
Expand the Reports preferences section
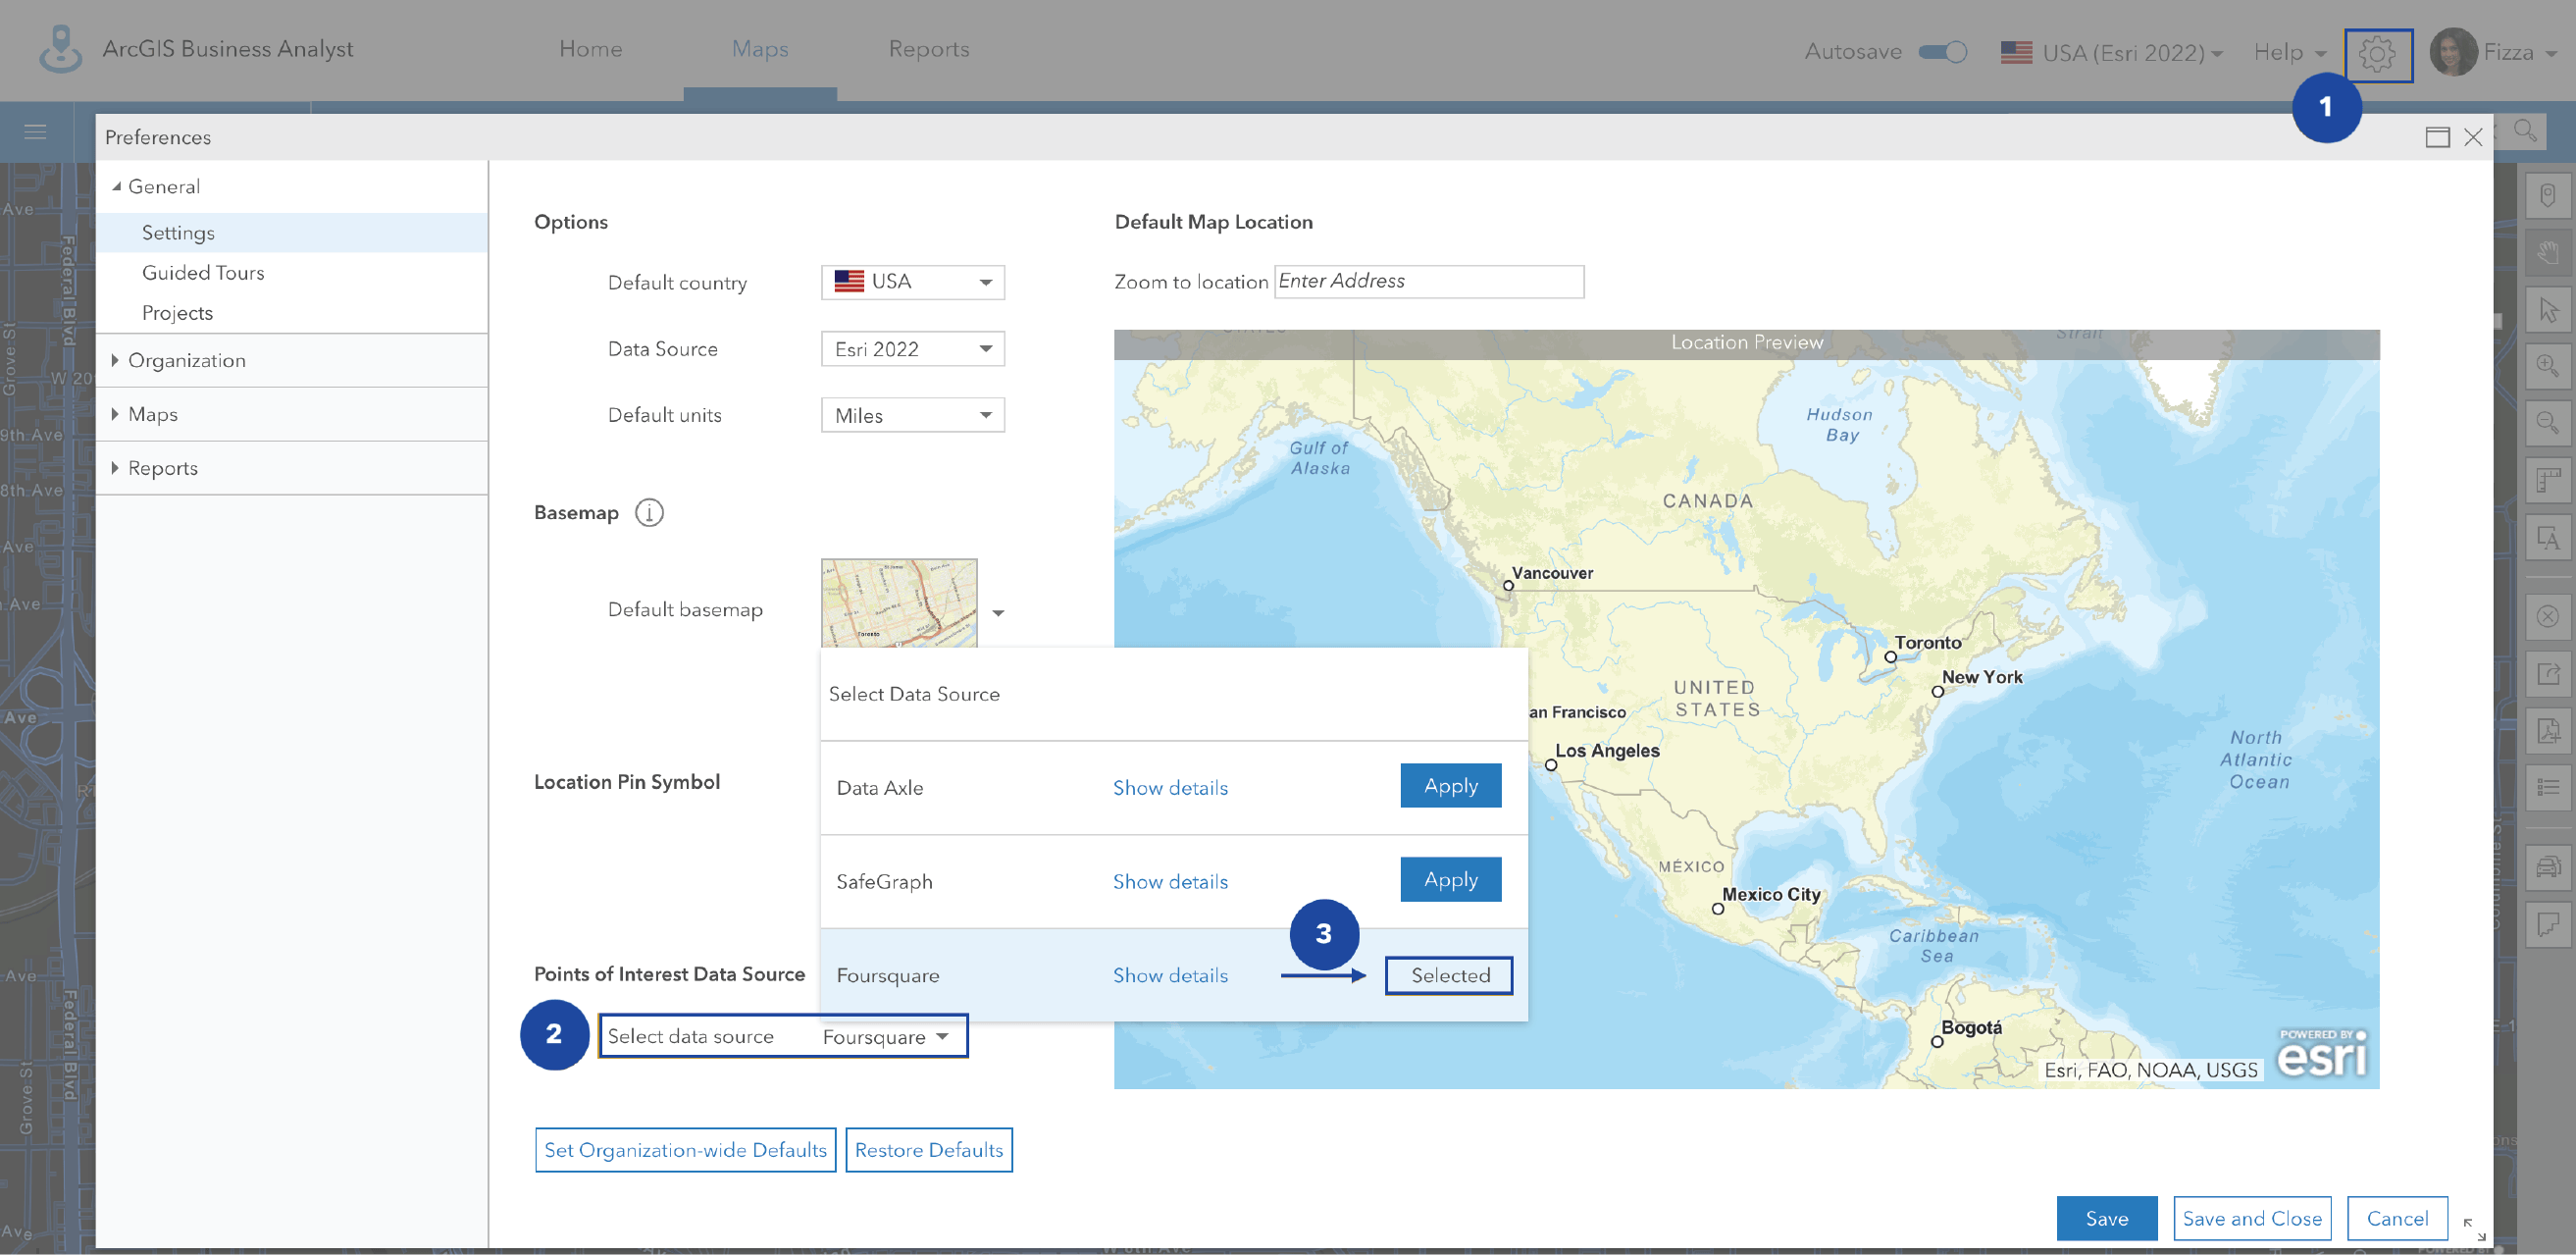click(162, 468)
